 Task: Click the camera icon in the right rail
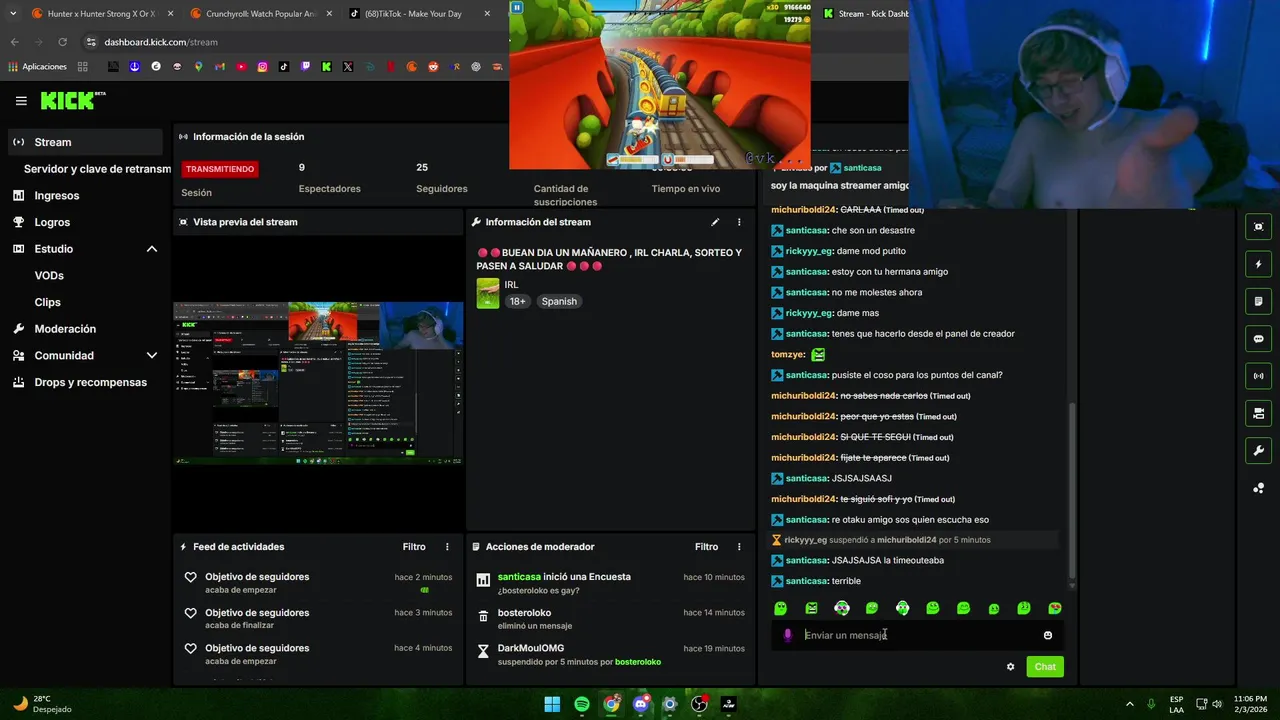coord(1258,413)
